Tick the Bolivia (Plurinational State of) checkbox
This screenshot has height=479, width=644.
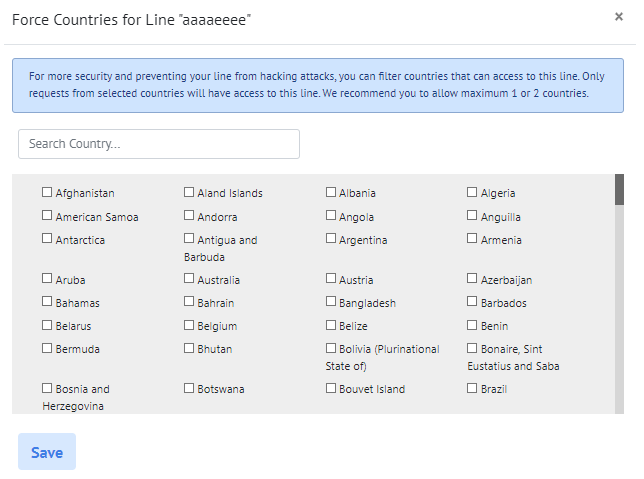point(331,348)
